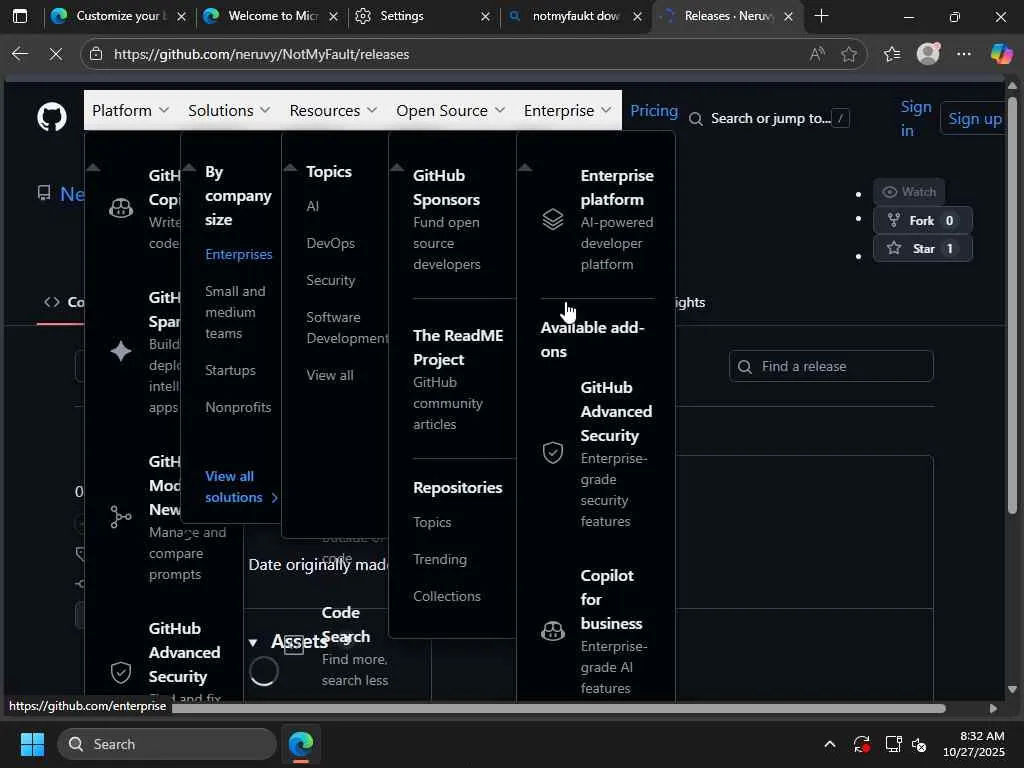Click the Fork button icon
This screenshot has width=1024, height=768.
pos(894,220)
